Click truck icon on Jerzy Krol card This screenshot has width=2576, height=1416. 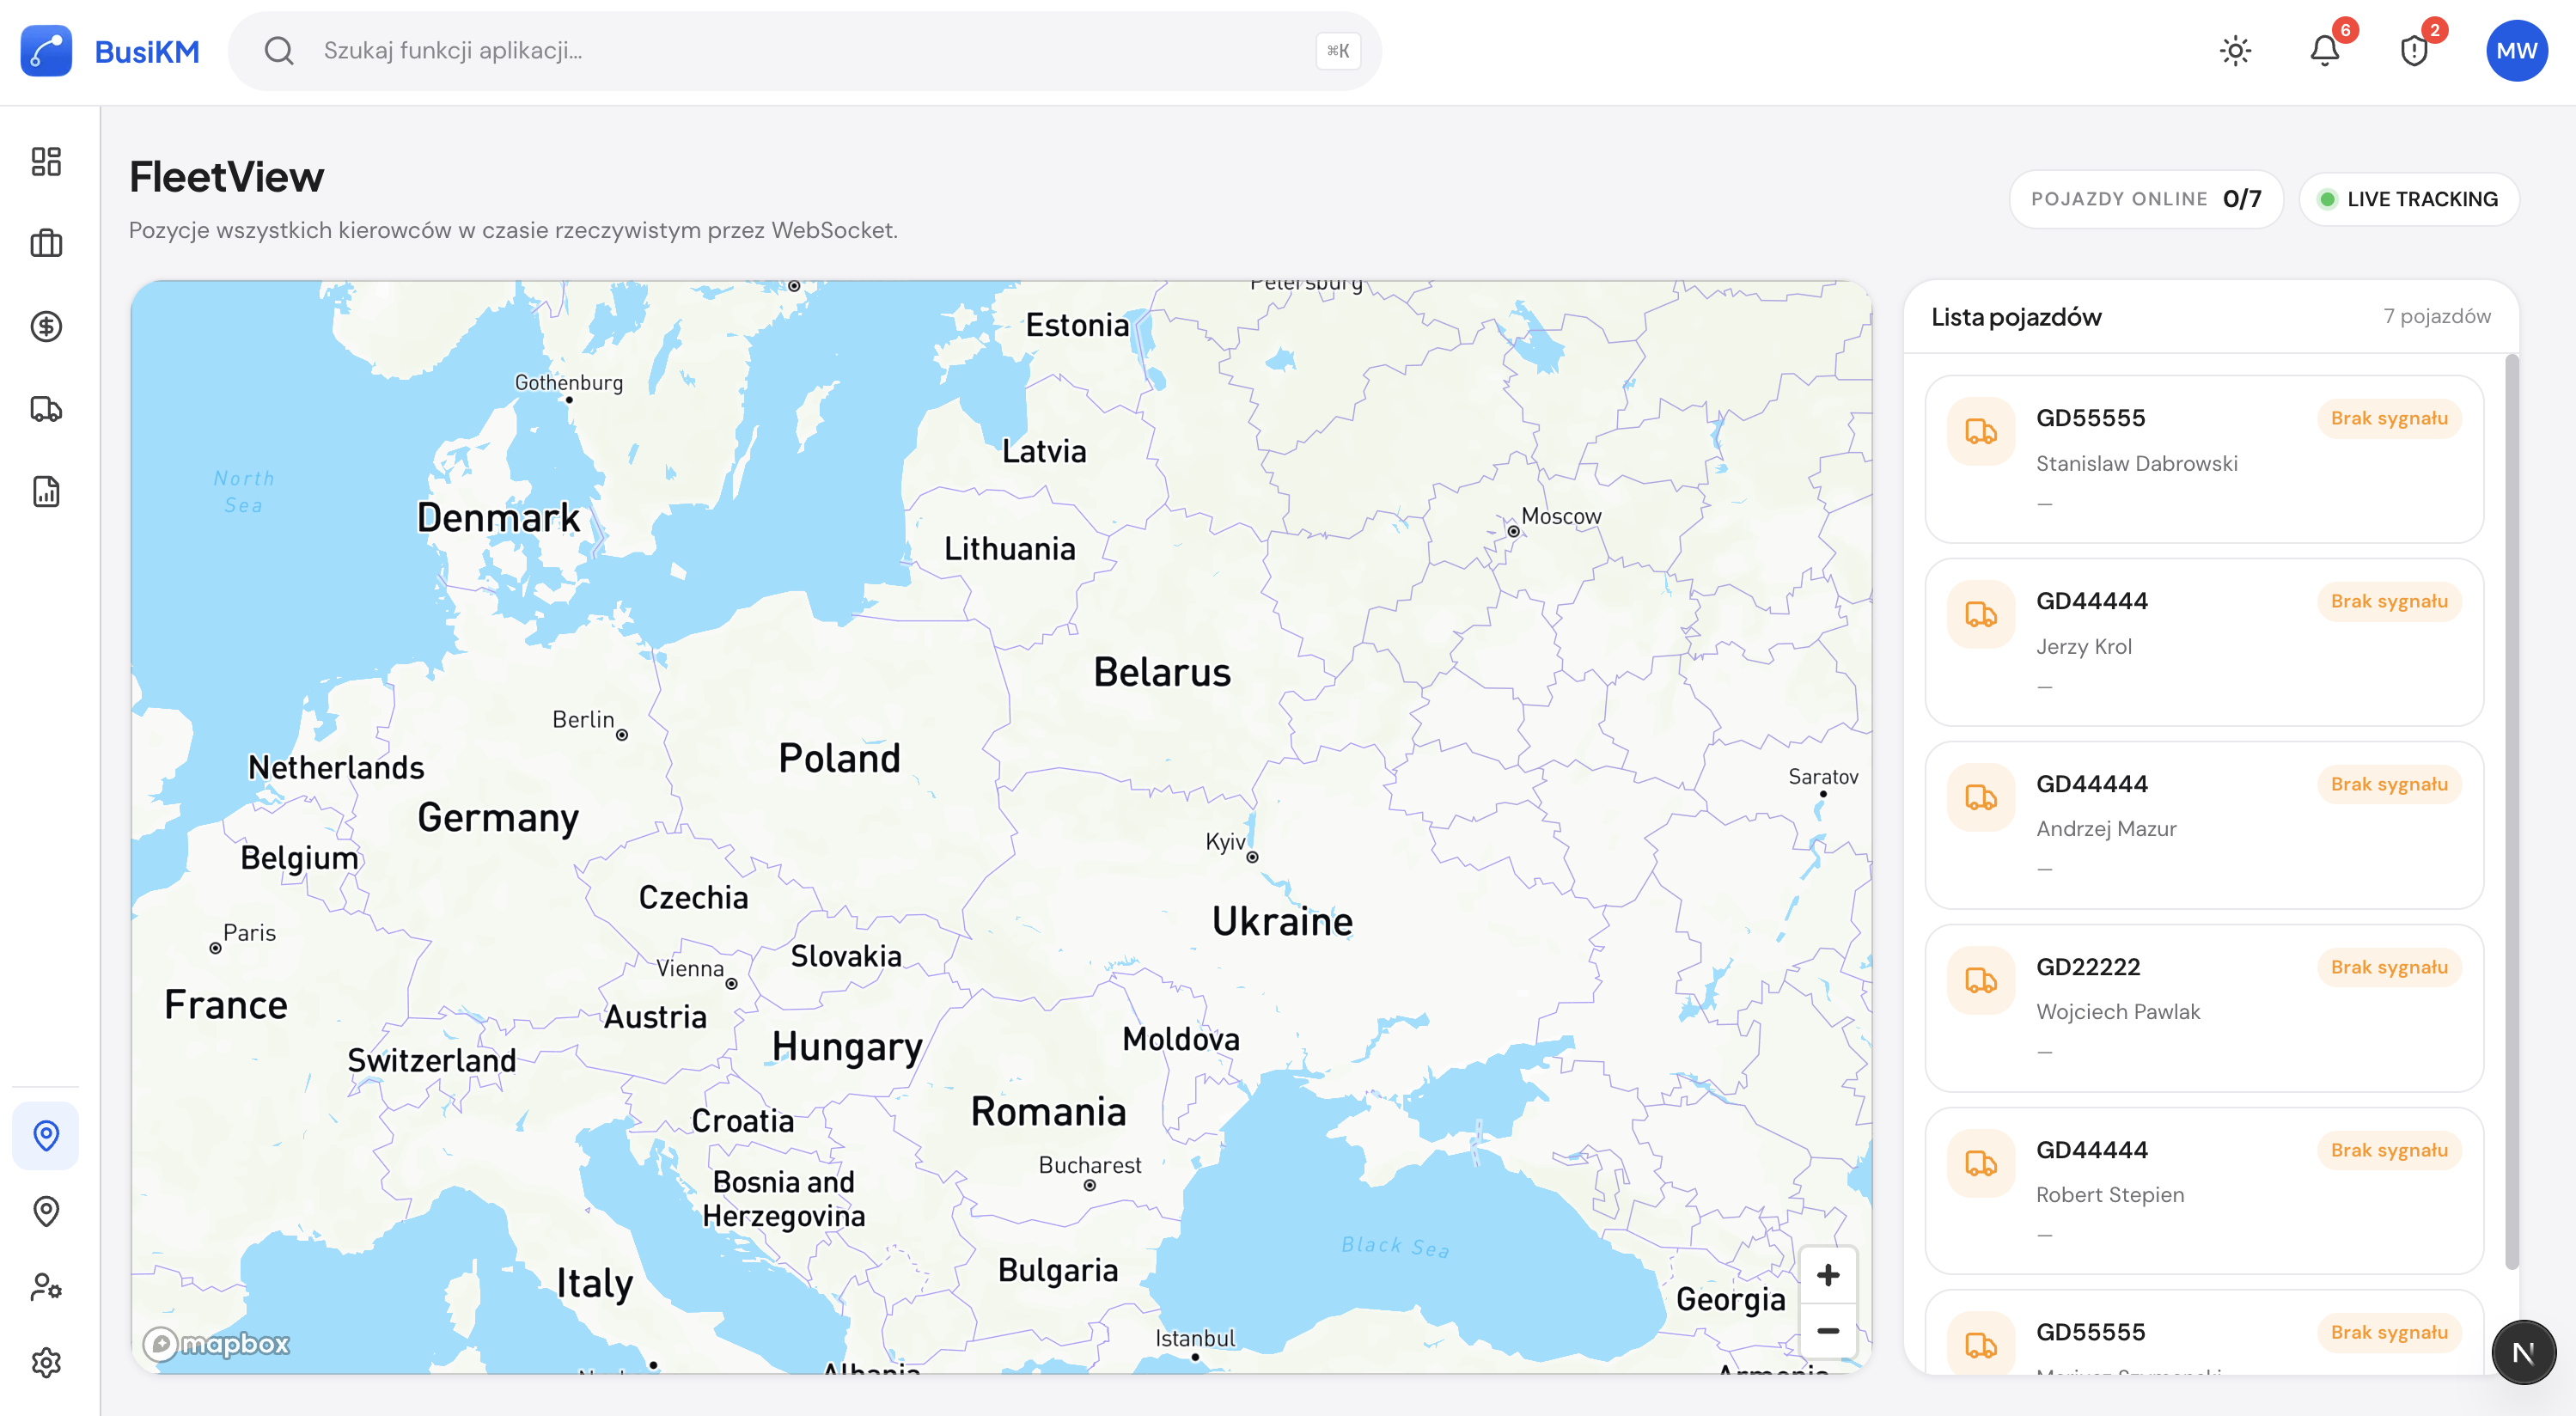tap(1981, 615)
